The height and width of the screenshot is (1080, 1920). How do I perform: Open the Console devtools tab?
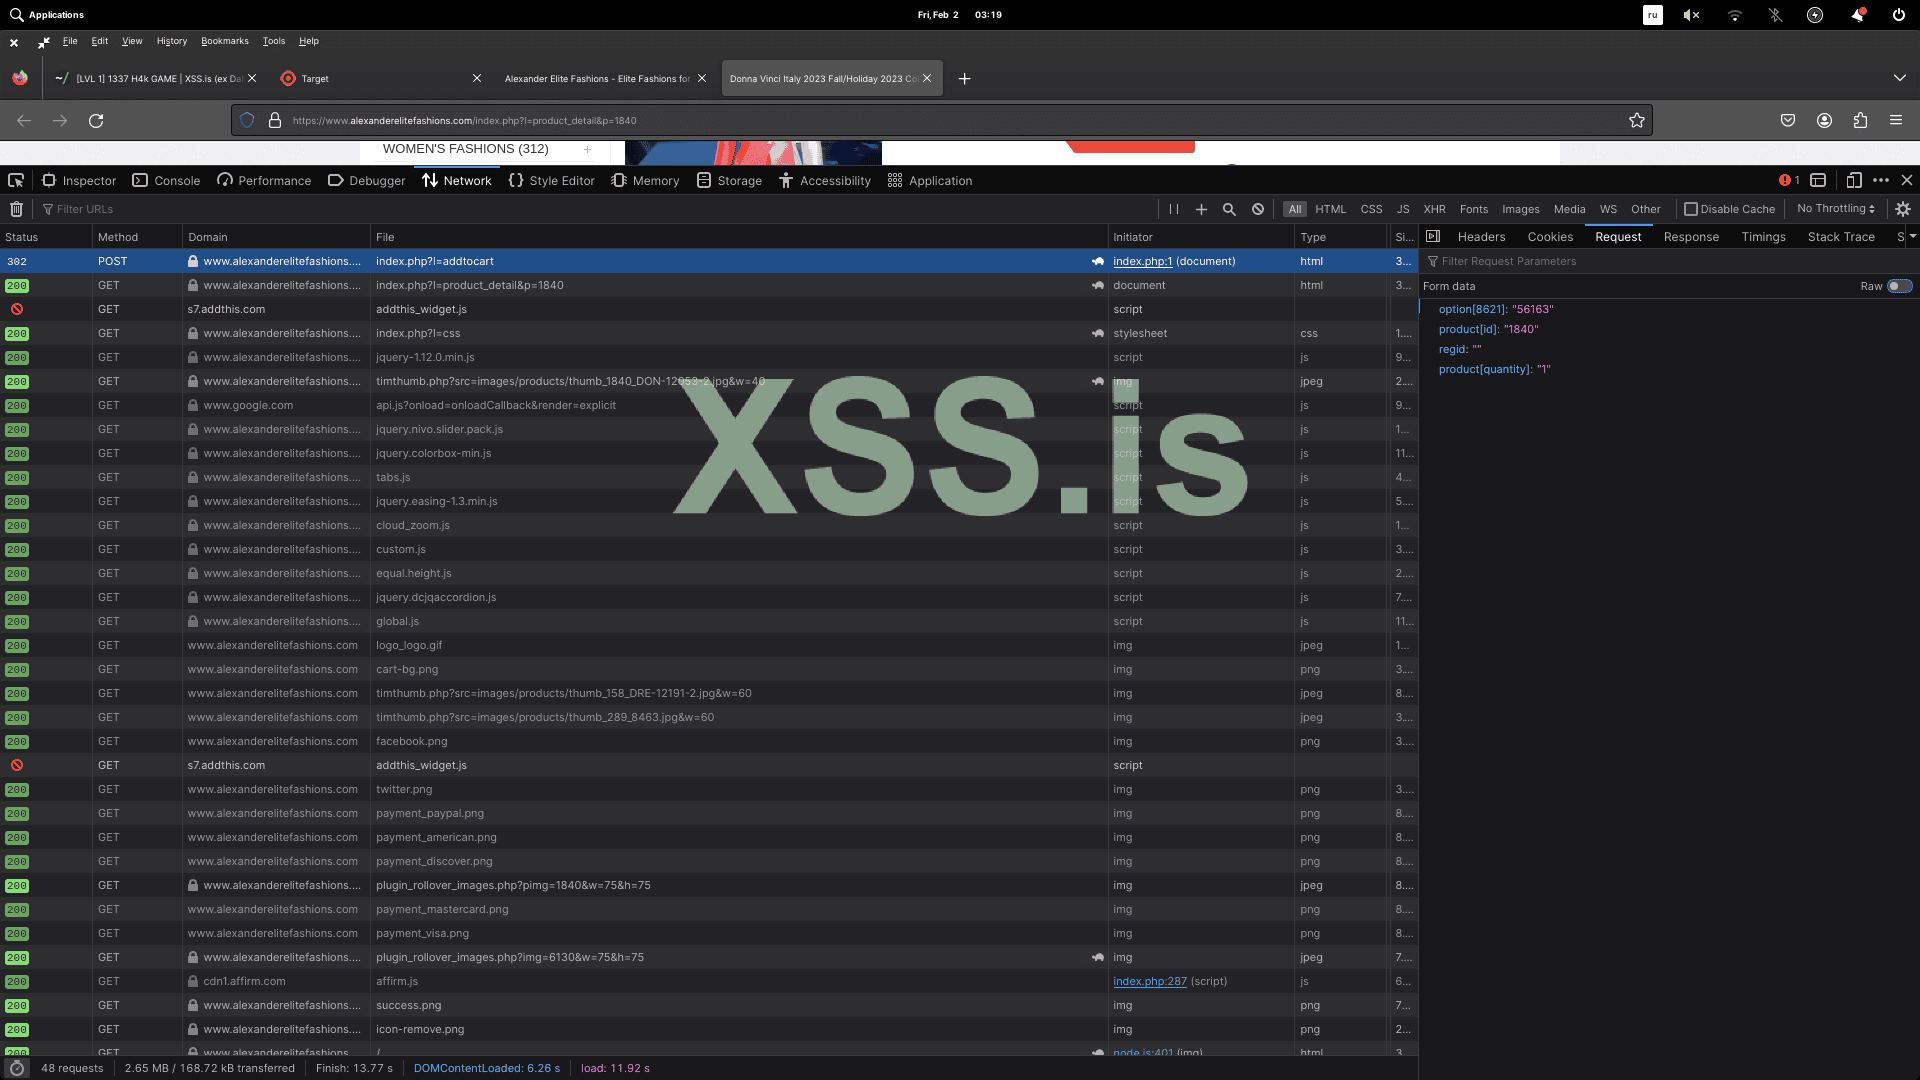pos(166,181)
